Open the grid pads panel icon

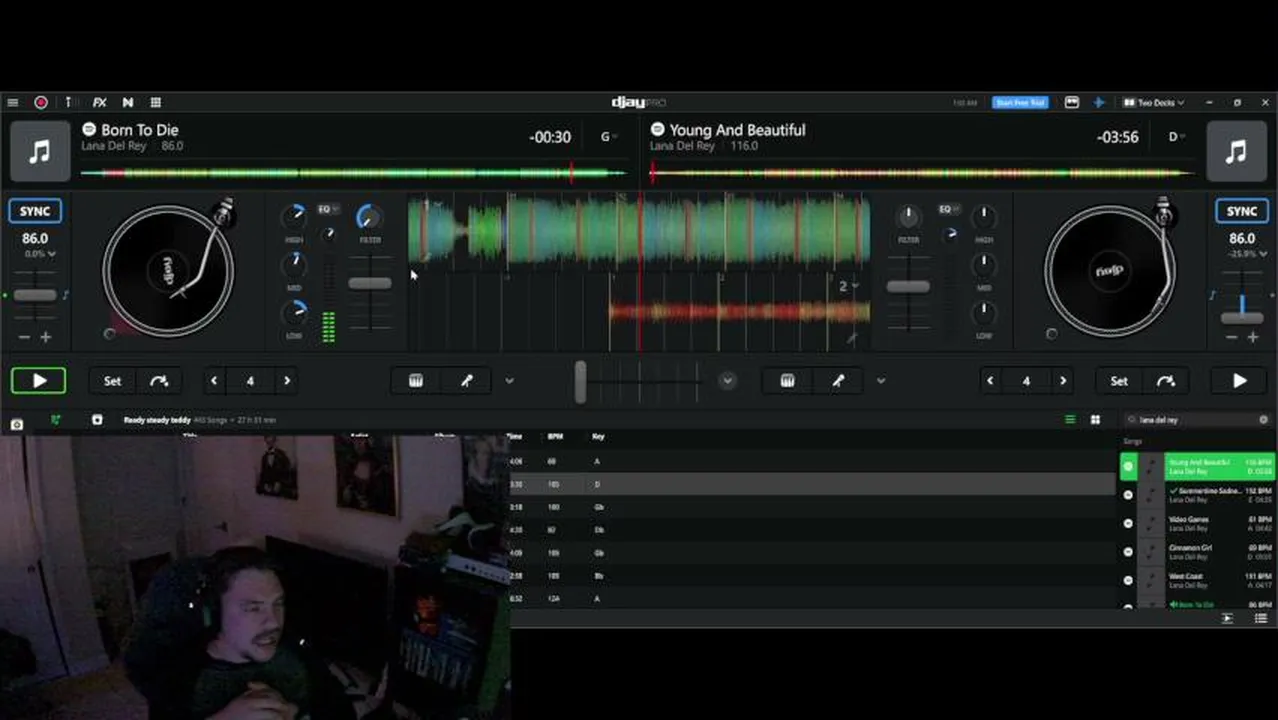point(156,102)
